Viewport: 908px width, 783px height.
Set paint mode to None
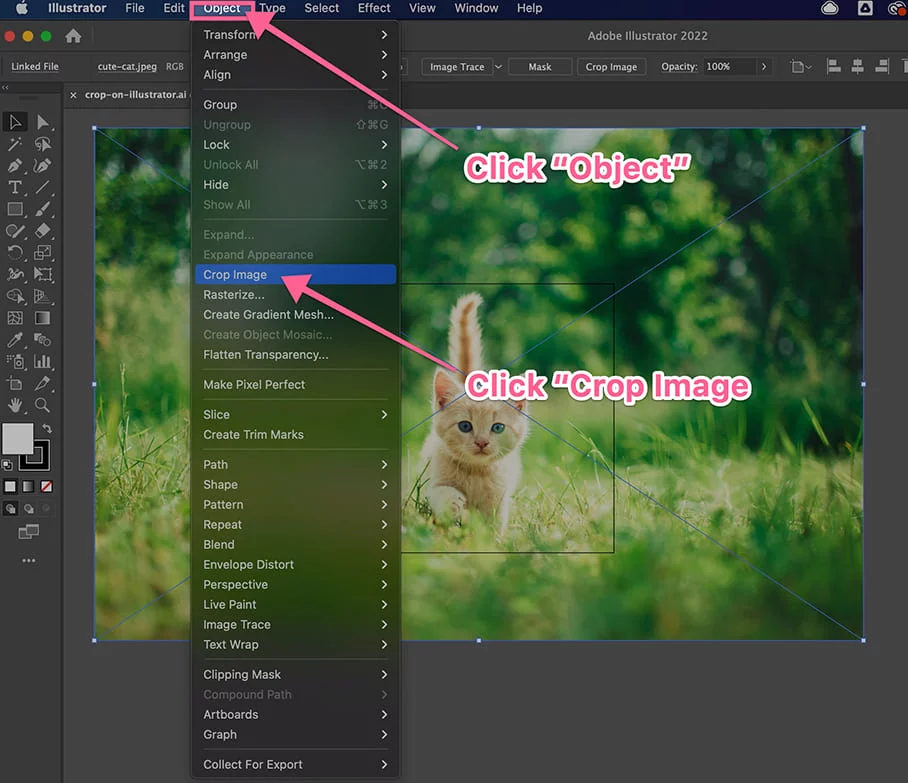46,486
